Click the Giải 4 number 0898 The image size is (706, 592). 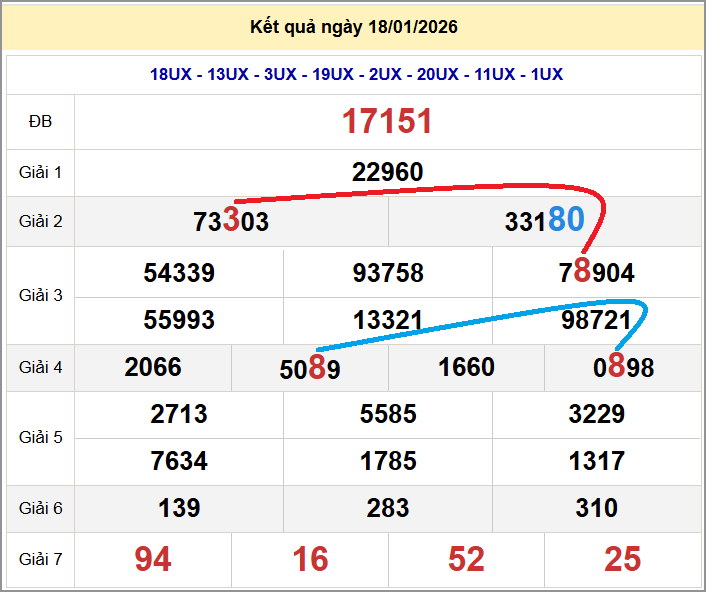tap(623, 368)
